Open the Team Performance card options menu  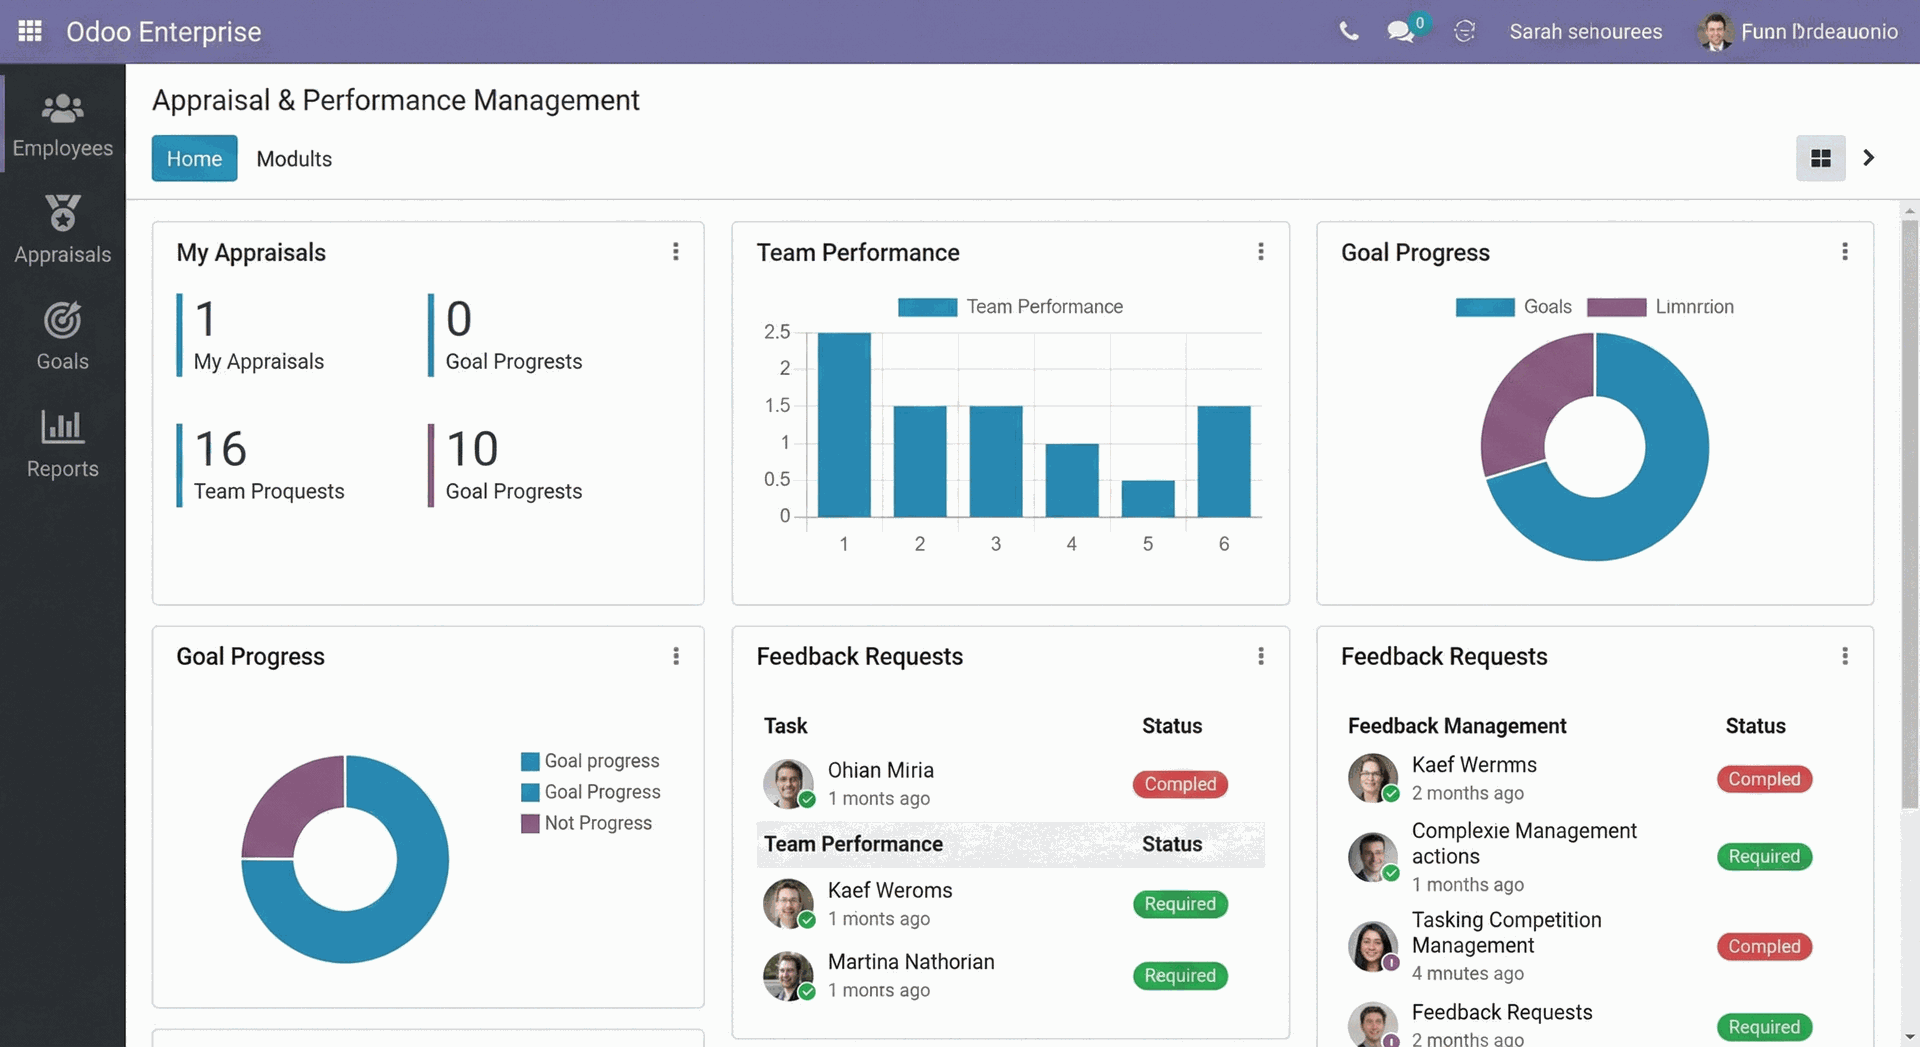tap(1261, 251)
